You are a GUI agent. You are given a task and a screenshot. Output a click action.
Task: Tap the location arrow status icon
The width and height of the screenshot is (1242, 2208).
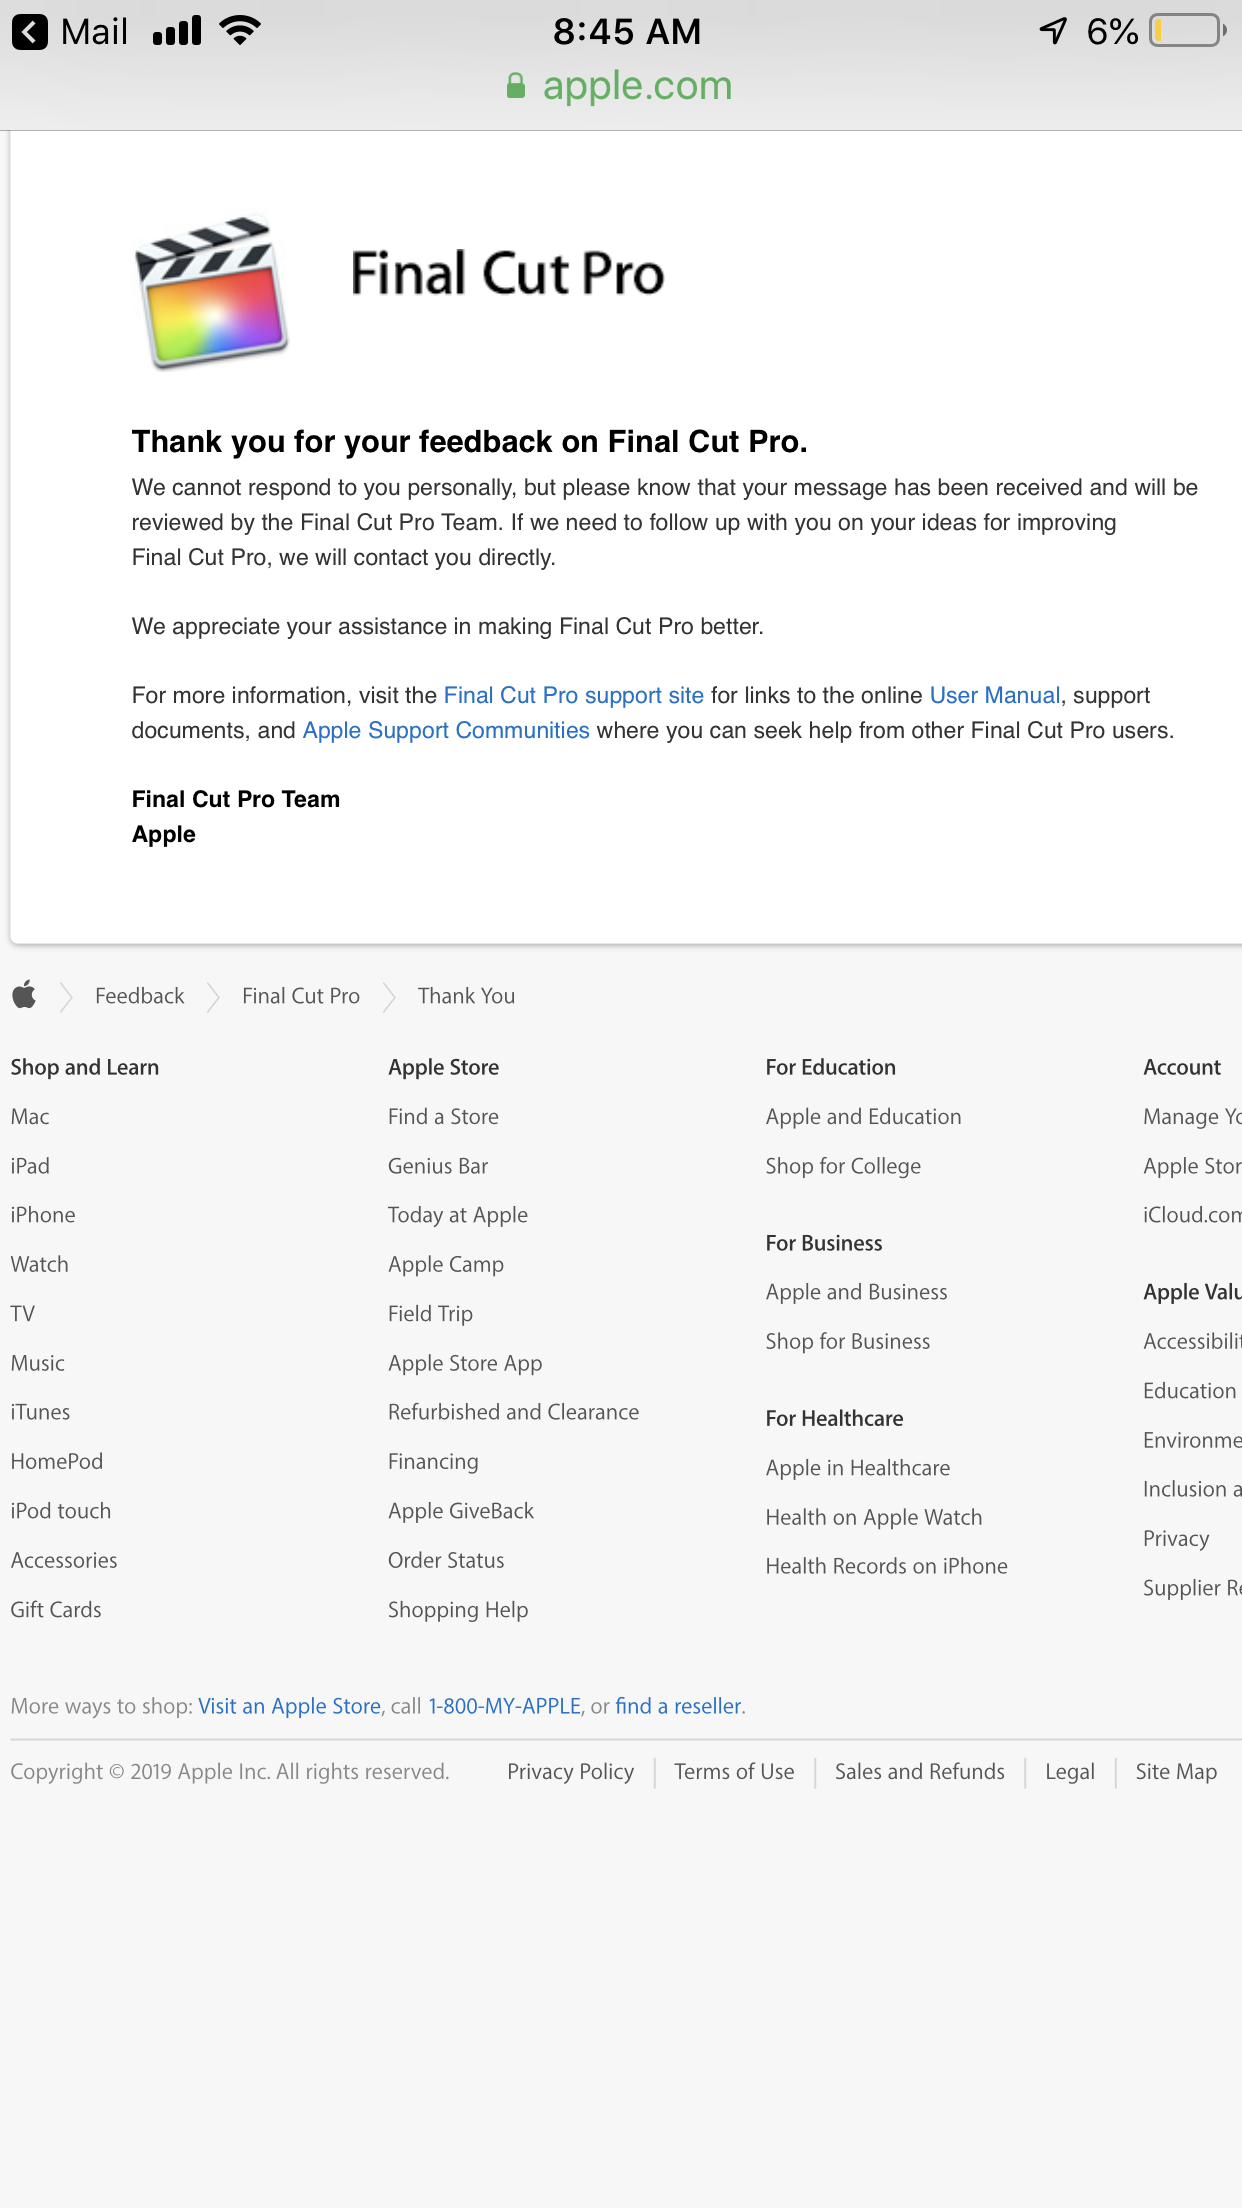[1054, 31]
